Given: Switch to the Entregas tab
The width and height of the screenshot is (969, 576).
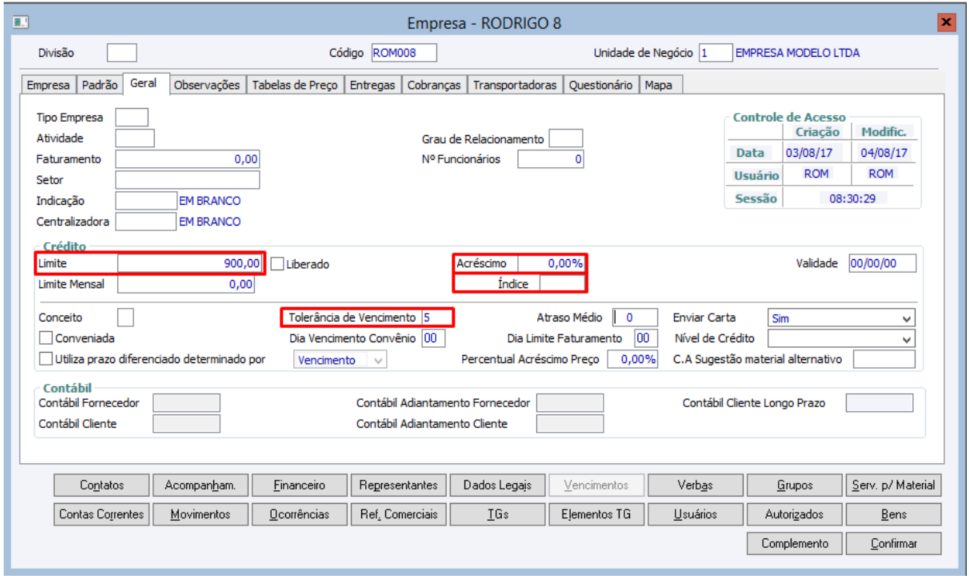Looking at the screenshot, I should tap(373, 85).
